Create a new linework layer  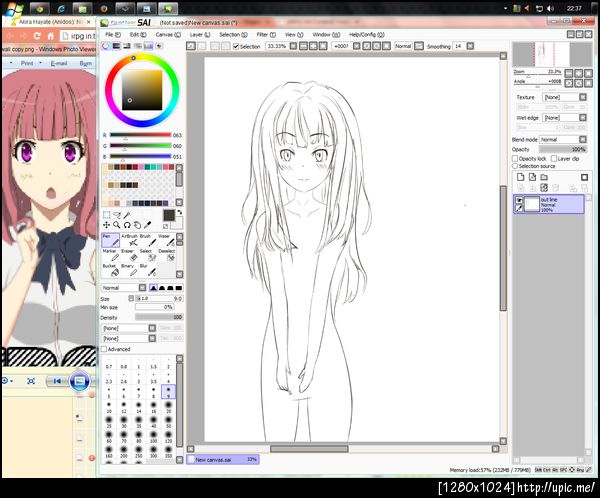(532, 177)
